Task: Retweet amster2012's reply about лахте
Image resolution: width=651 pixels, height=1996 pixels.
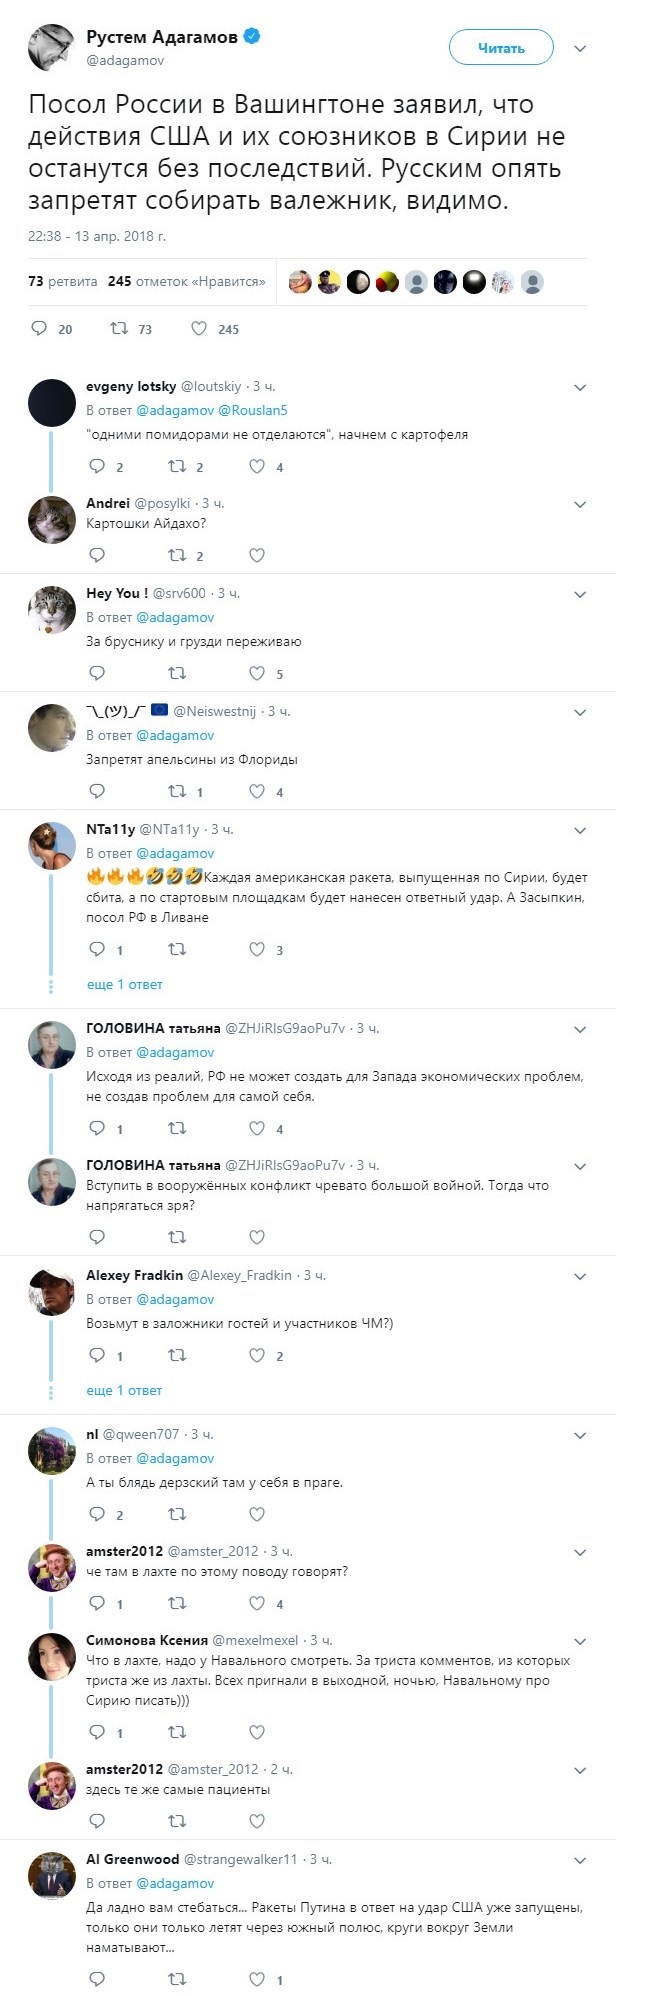Action: click(176, 1602)
